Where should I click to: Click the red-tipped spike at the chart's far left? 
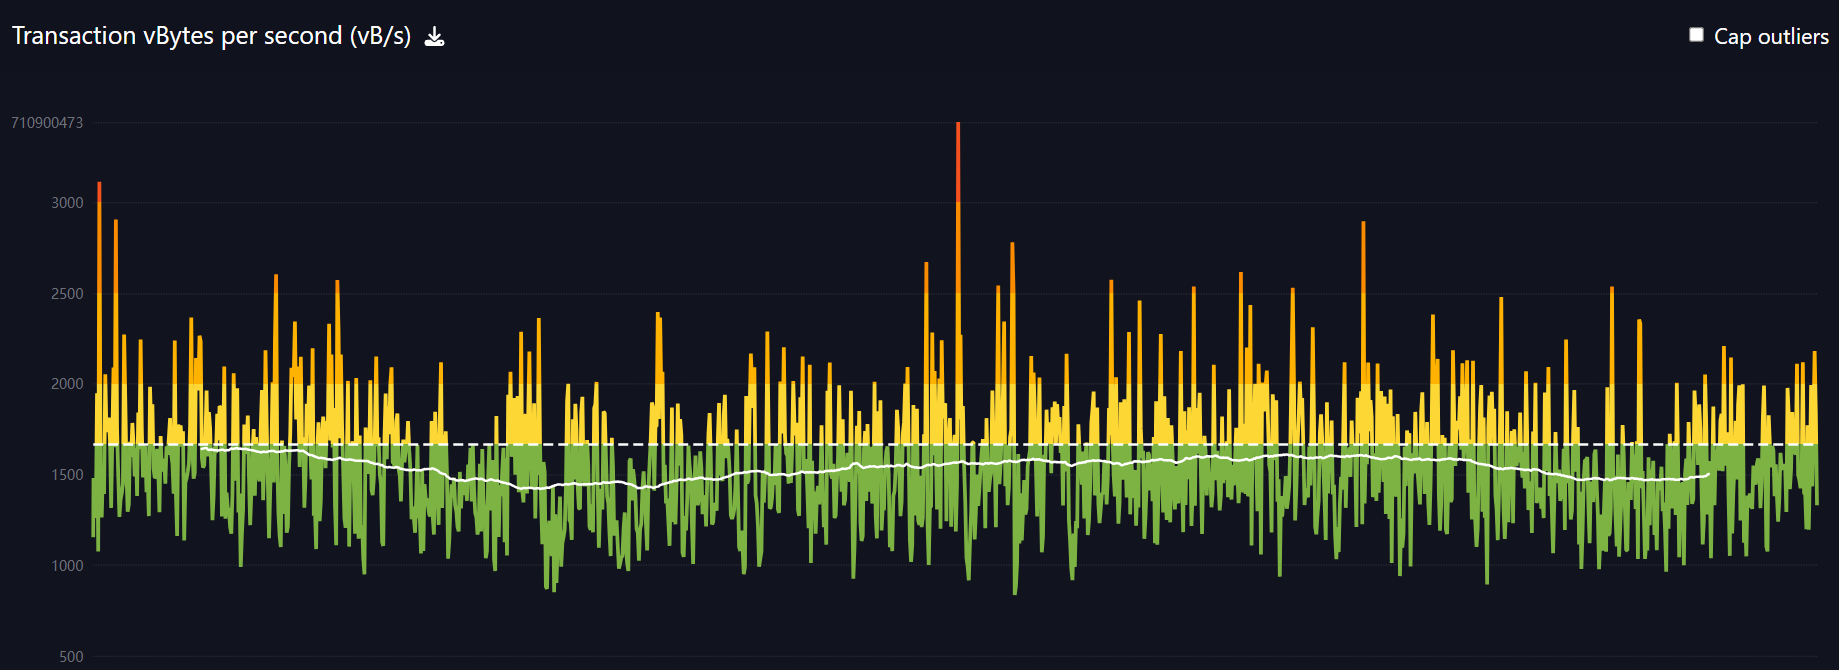tap(99, 190)
